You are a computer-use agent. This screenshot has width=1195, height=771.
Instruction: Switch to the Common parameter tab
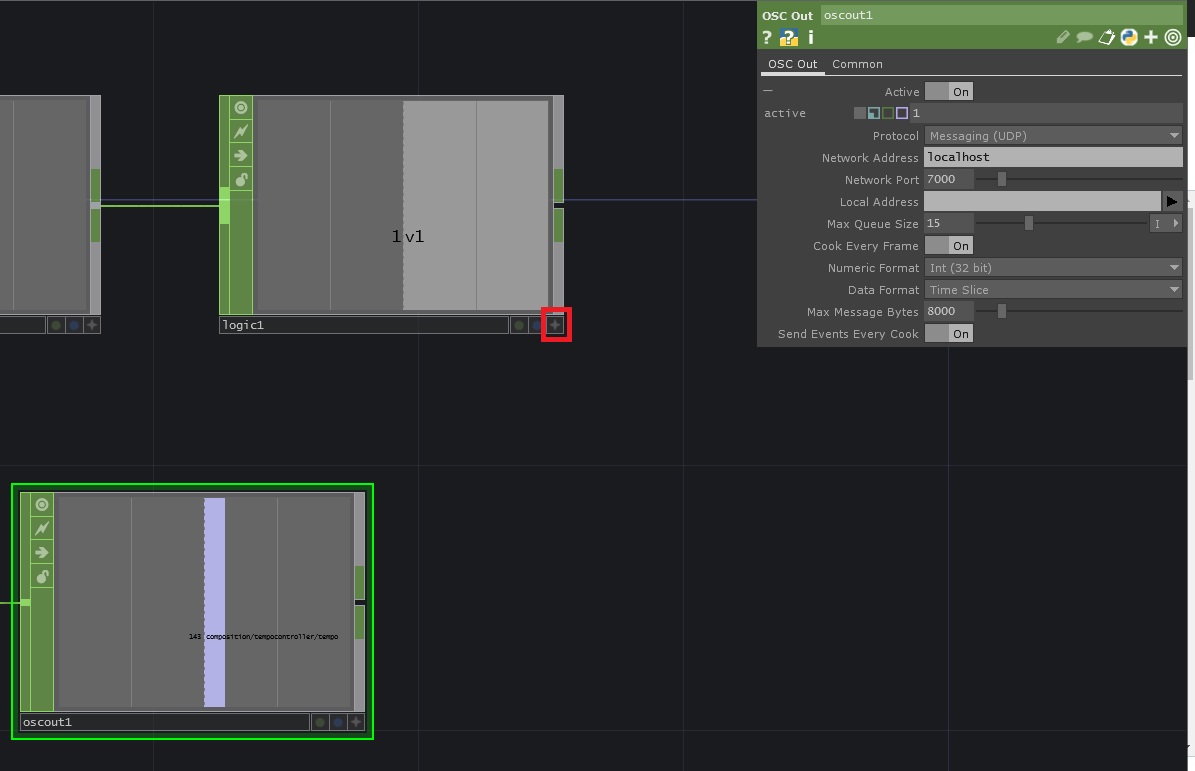[857, 64]
